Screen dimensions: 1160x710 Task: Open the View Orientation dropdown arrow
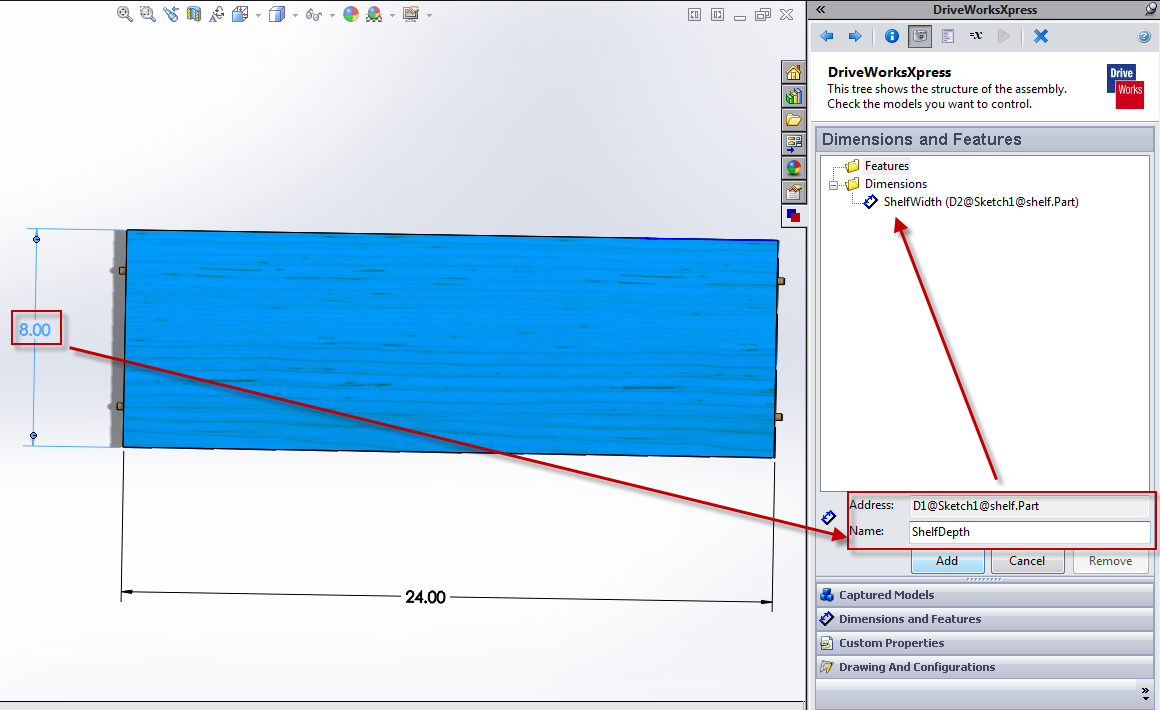click(x=258, y=16)
